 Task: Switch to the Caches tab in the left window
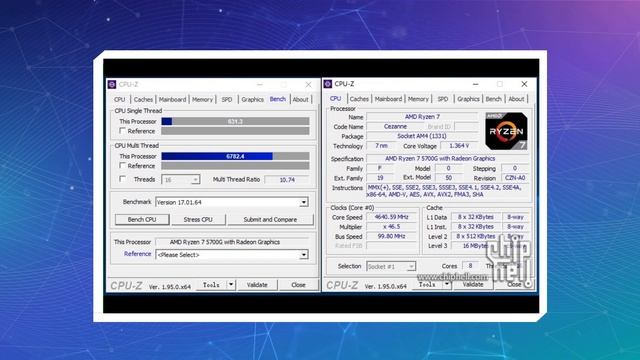click(x=143, y=100)
